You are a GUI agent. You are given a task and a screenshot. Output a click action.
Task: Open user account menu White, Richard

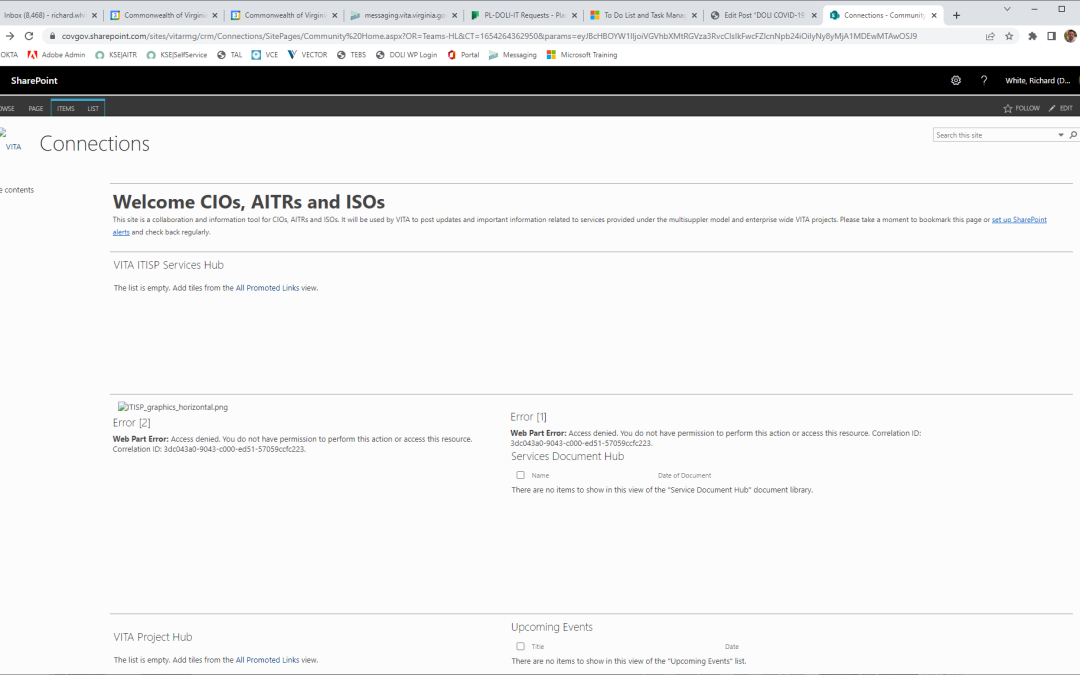(x=1038, y=80)
